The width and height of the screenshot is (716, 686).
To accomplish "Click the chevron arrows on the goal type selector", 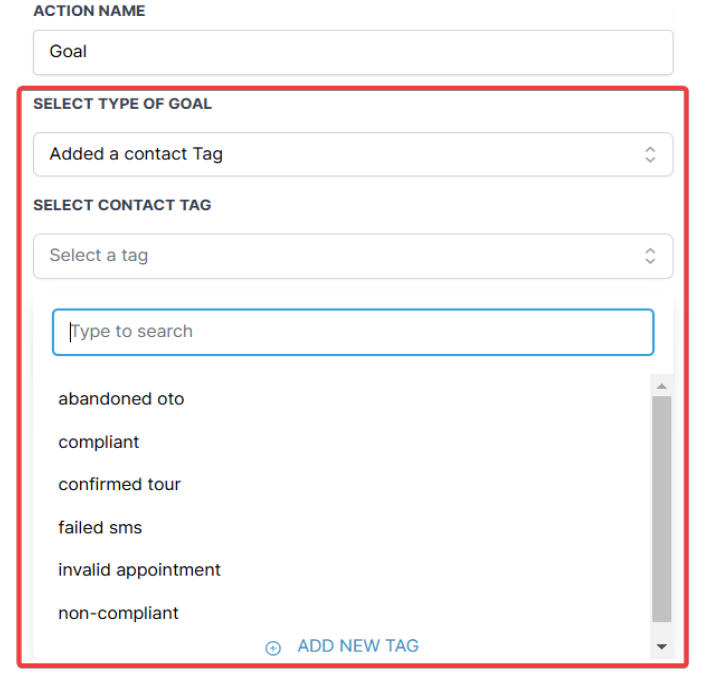I will tap(650, 154).
